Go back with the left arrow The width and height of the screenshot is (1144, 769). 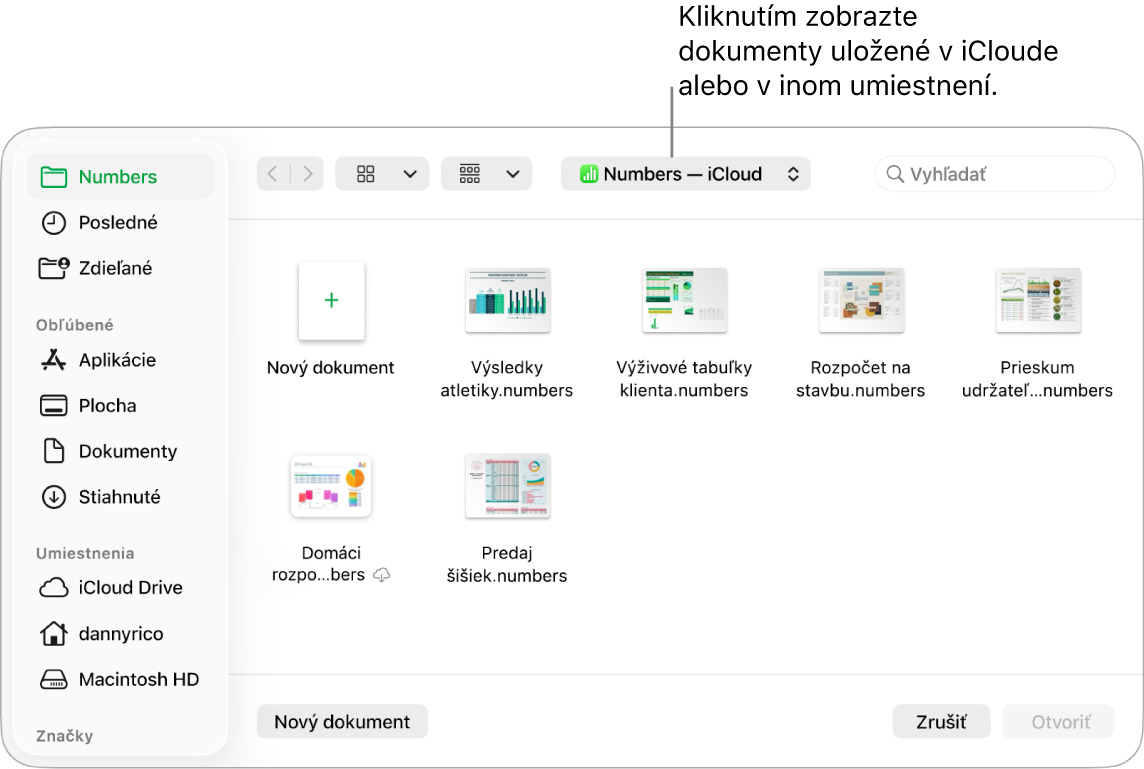click(273, 174)
